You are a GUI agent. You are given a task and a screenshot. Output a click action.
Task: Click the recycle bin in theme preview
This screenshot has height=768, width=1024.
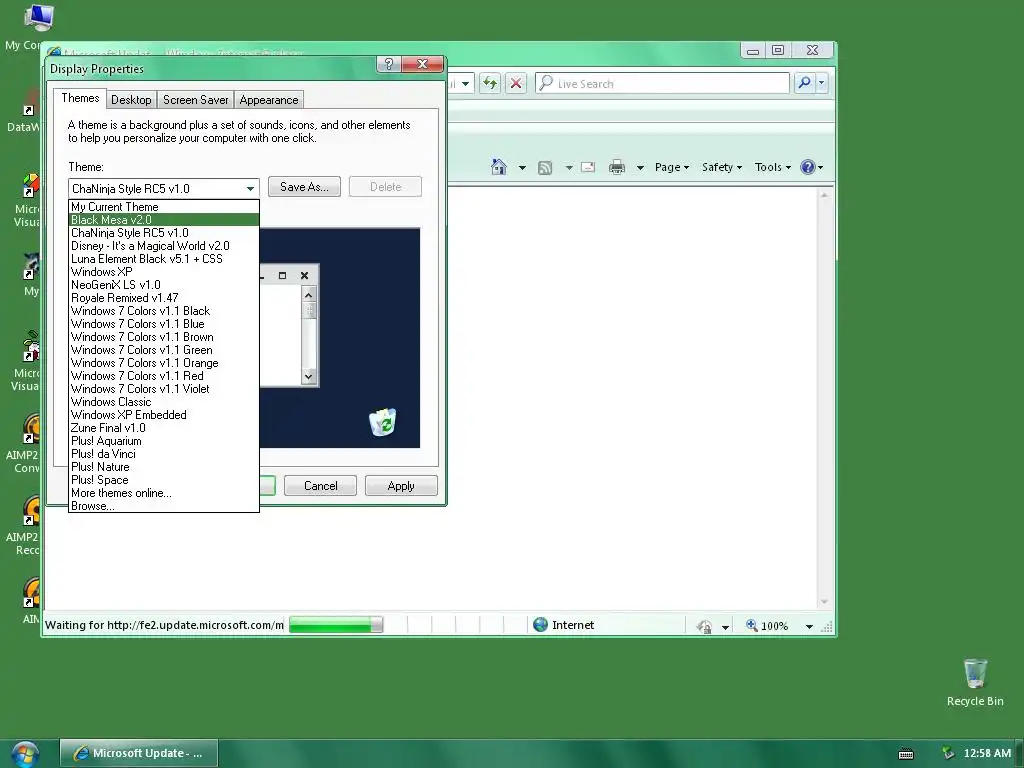383,422
